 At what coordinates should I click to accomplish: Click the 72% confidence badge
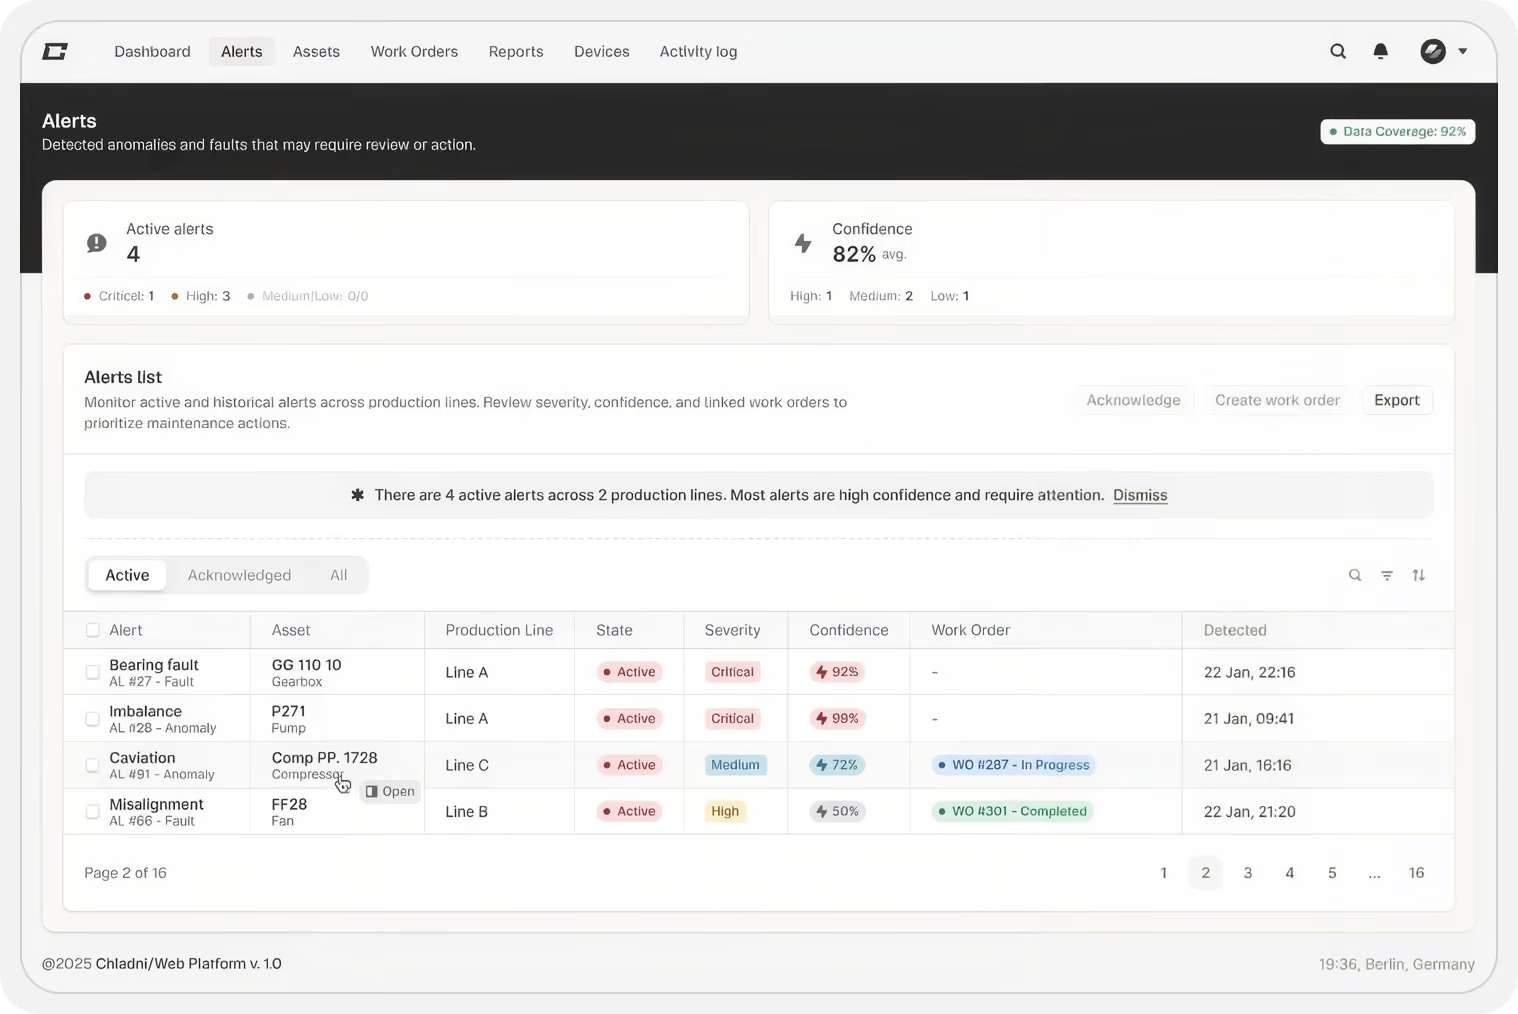pos(837,765)
